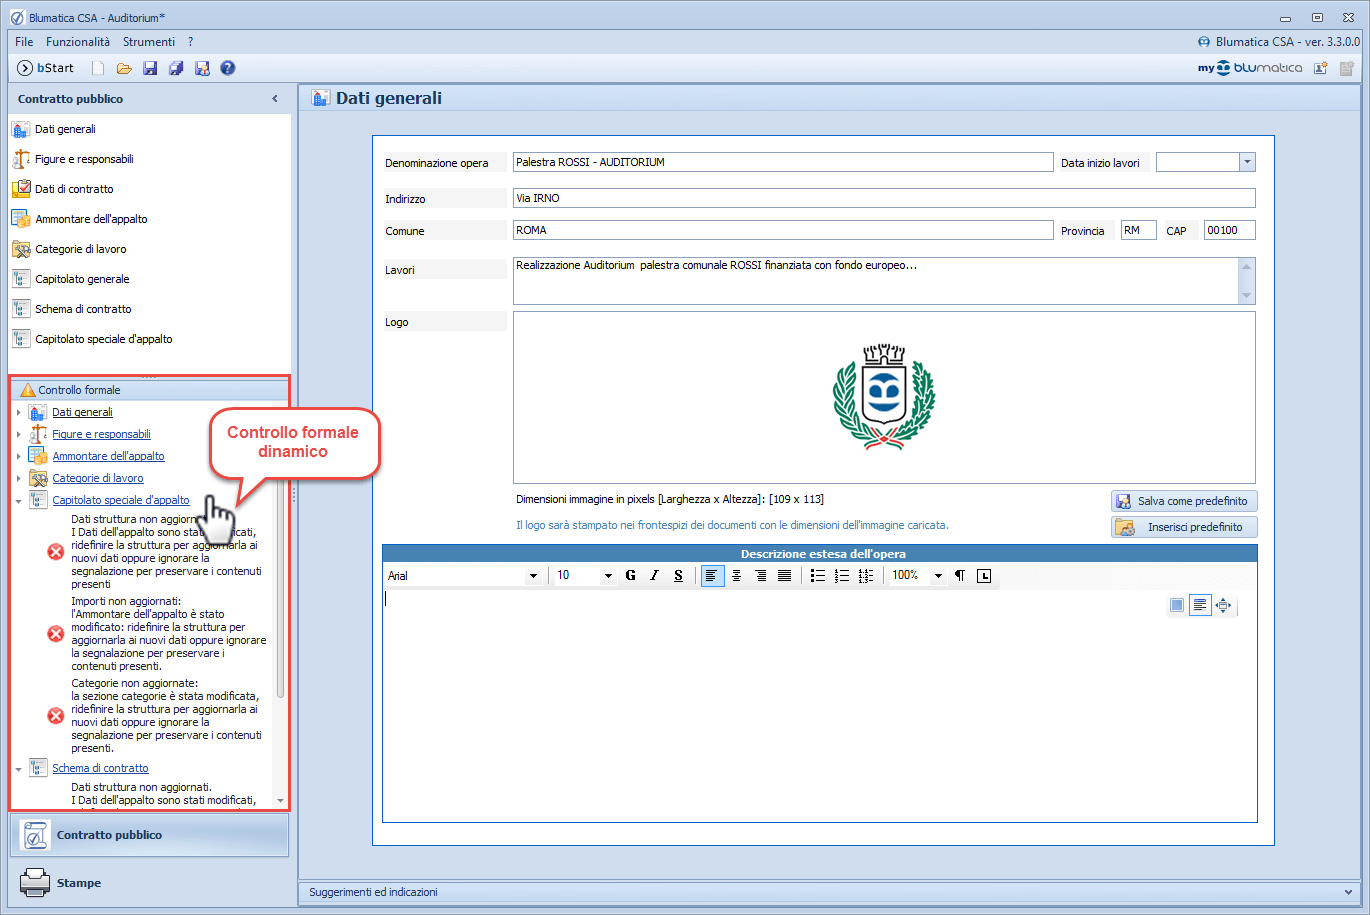Open the Arial font dropdown
This screenshot has width=1370, height=915.
(533, 575)
